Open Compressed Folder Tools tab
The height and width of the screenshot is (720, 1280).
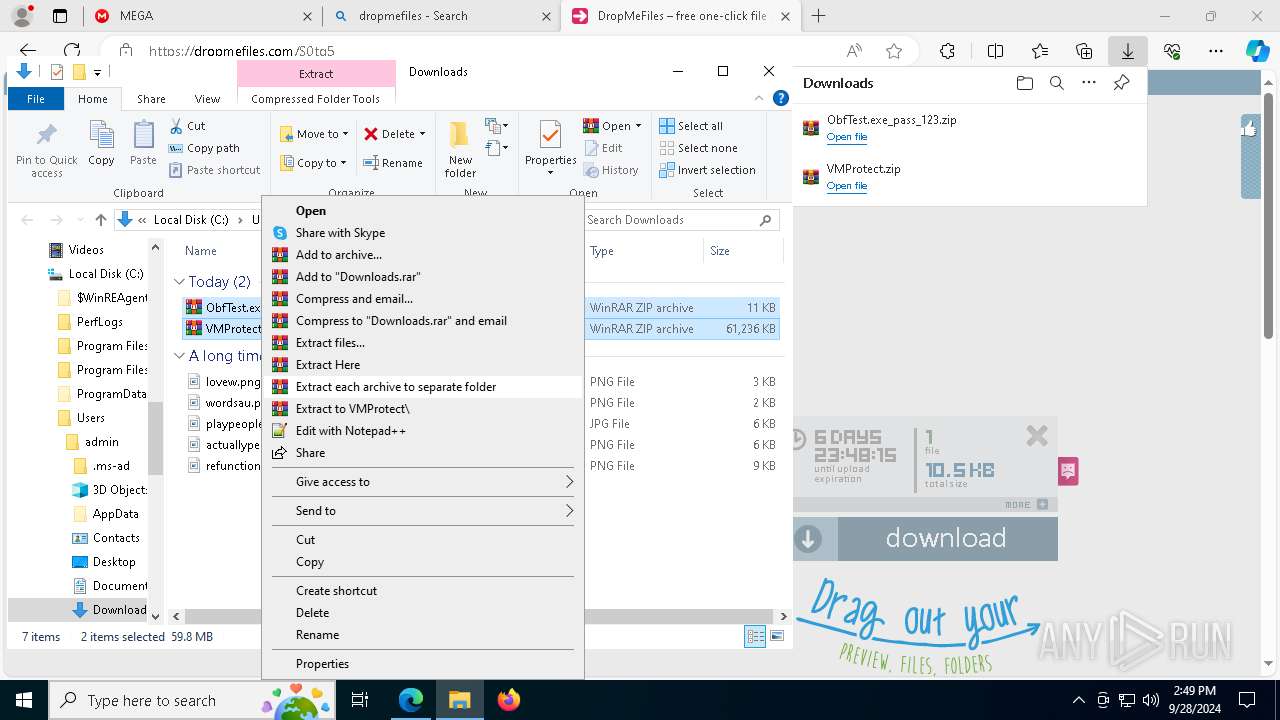[x=316, y=99]
